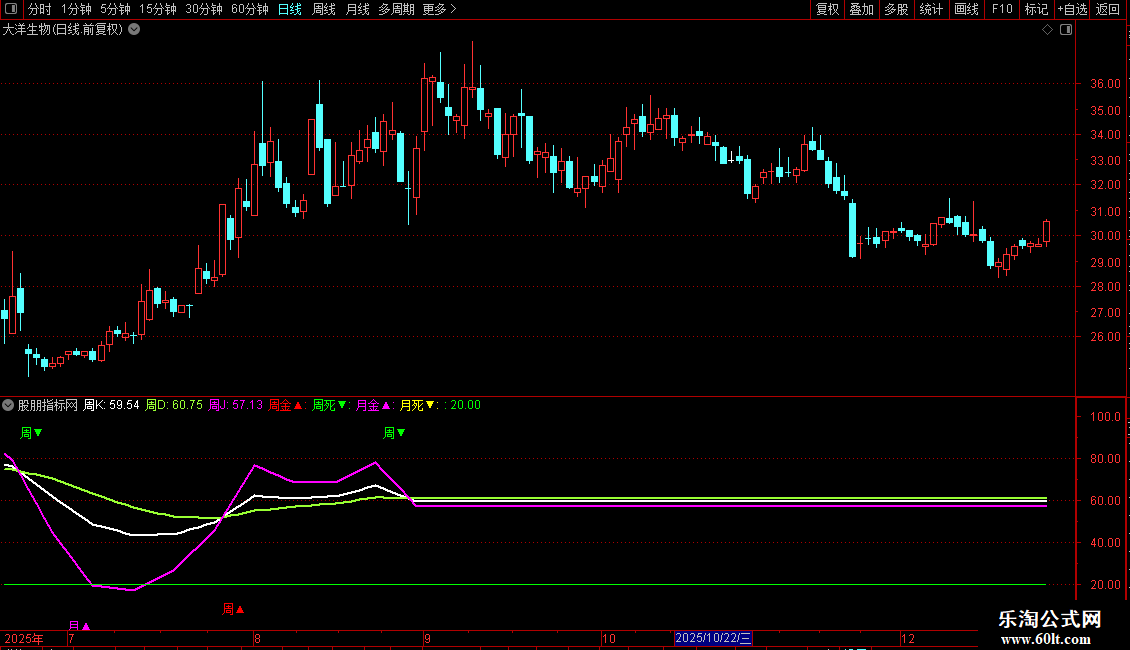Select the 5分钟 period tab
This screenshot has height=650, width=1130.
click(x=115, y=9)
